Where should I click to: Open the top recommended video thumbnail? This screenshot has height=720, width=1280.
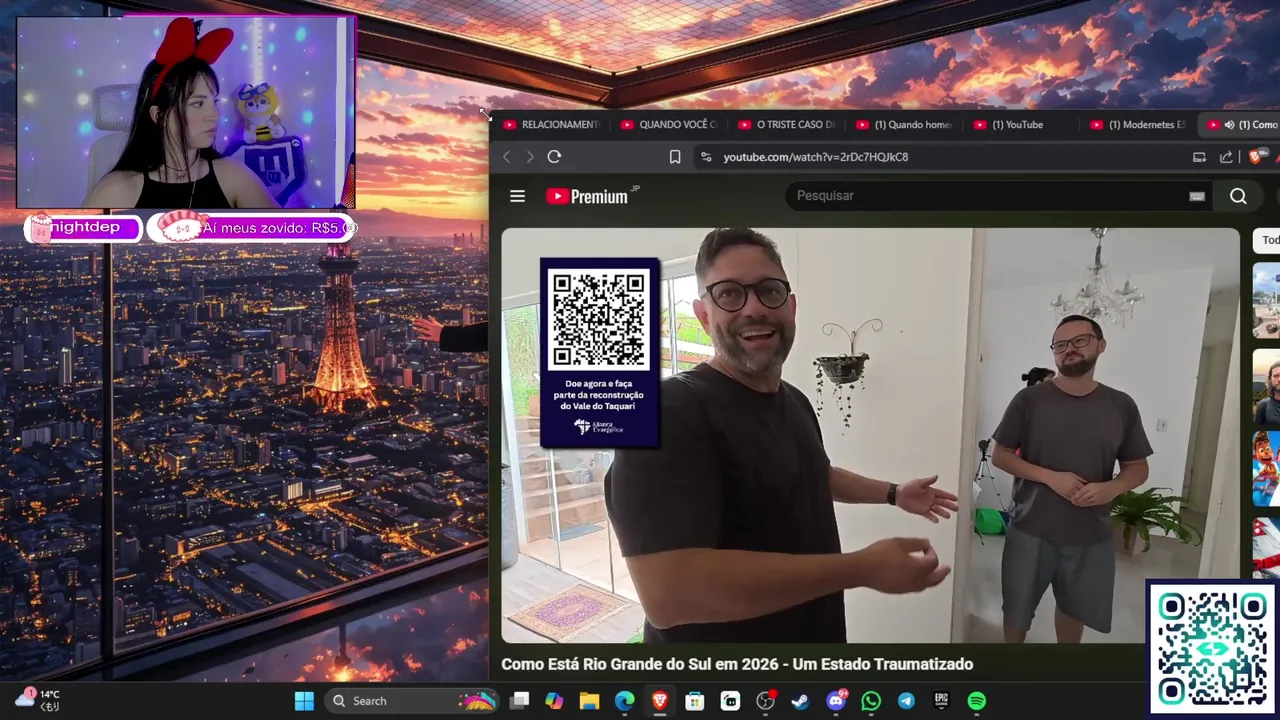[1266, 300]
